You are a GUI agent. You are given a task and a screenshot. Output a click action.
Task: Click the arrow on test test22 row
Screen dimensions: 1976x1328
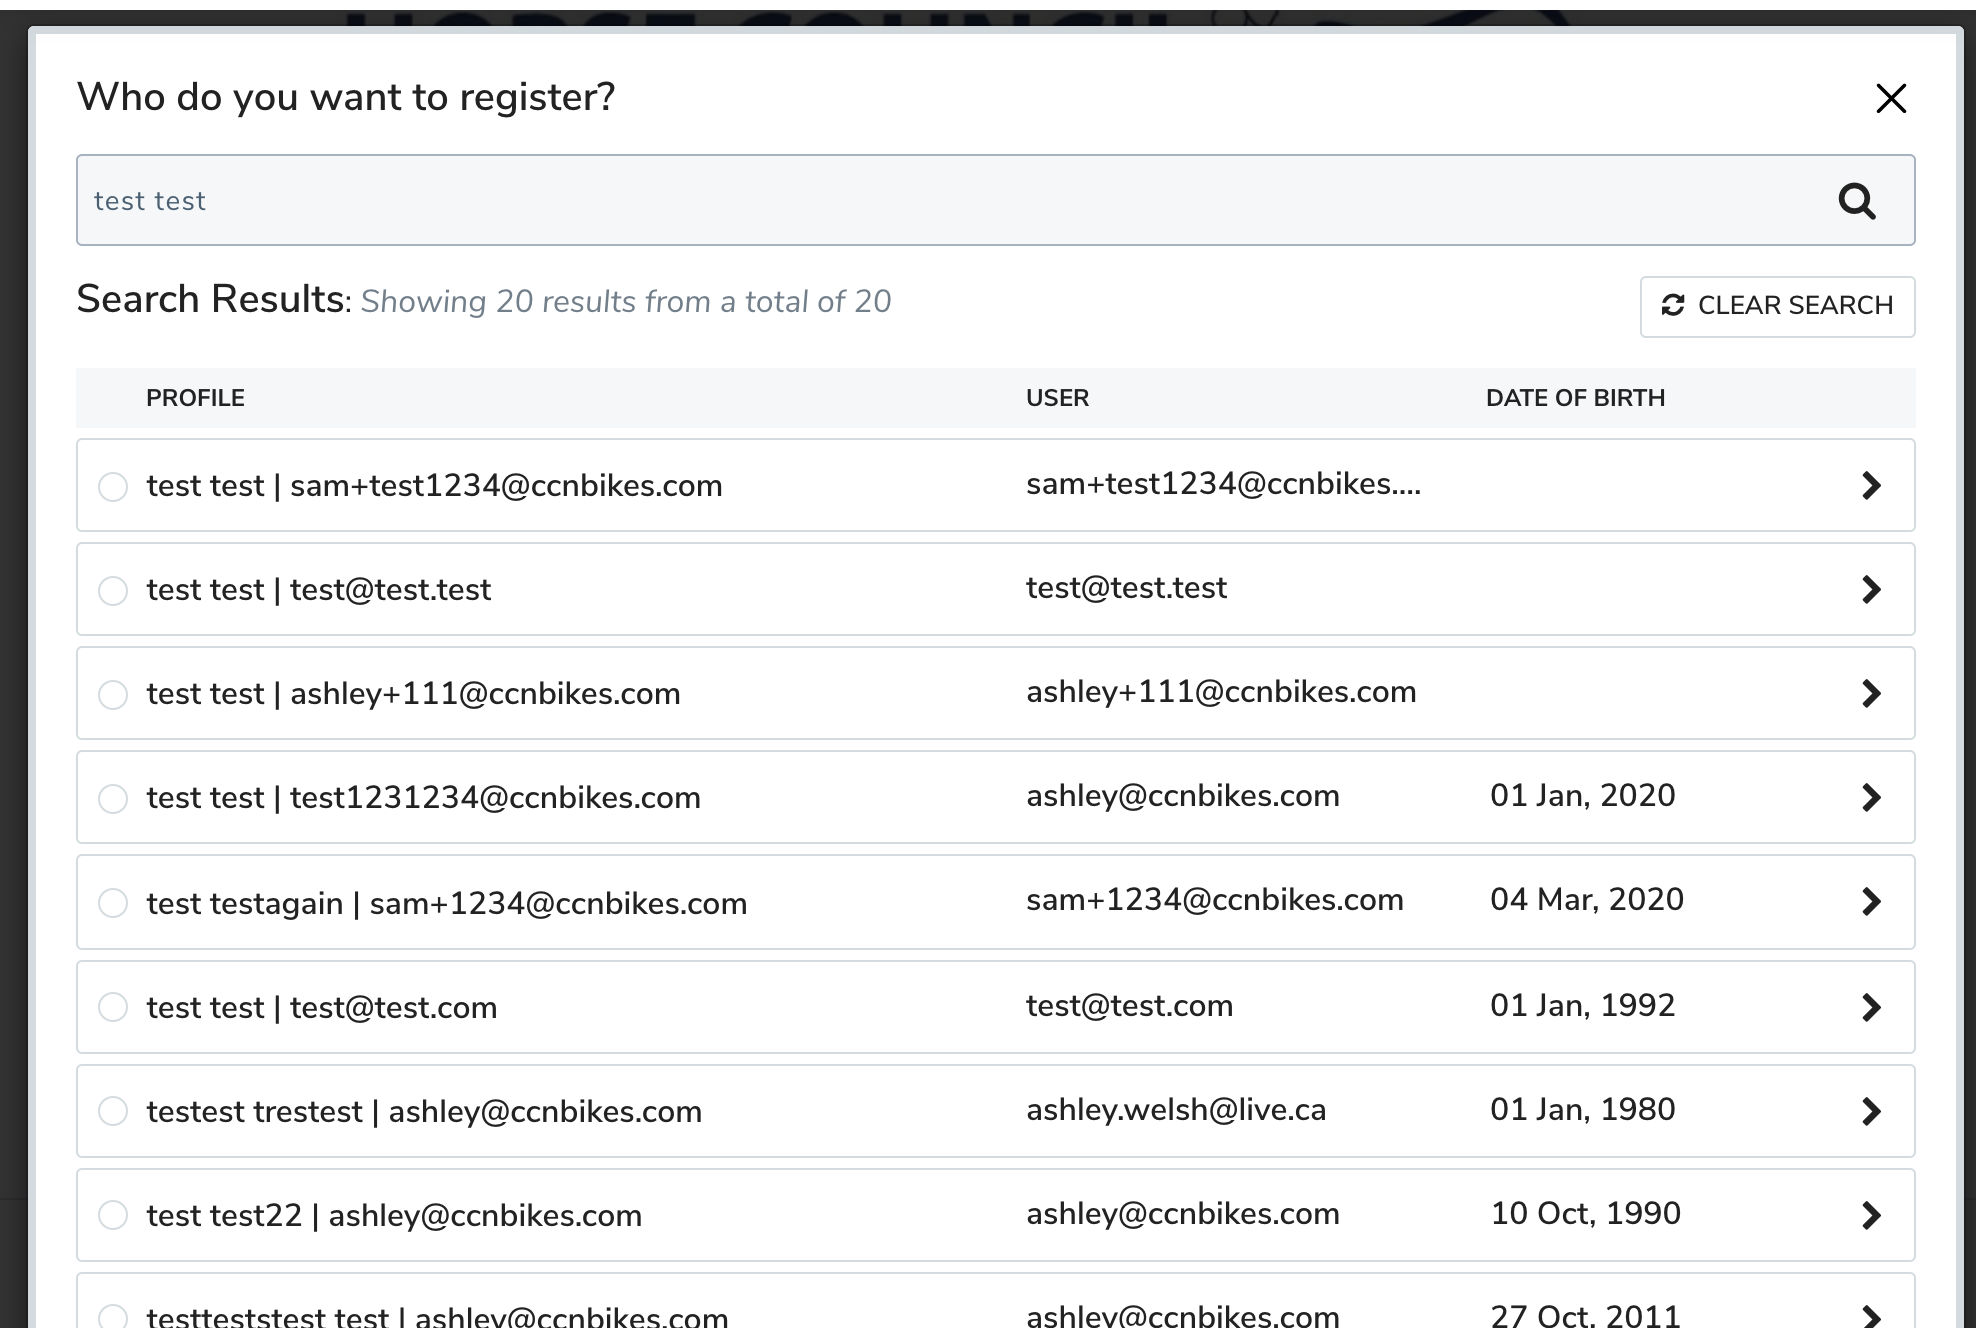point(1871,1216)
